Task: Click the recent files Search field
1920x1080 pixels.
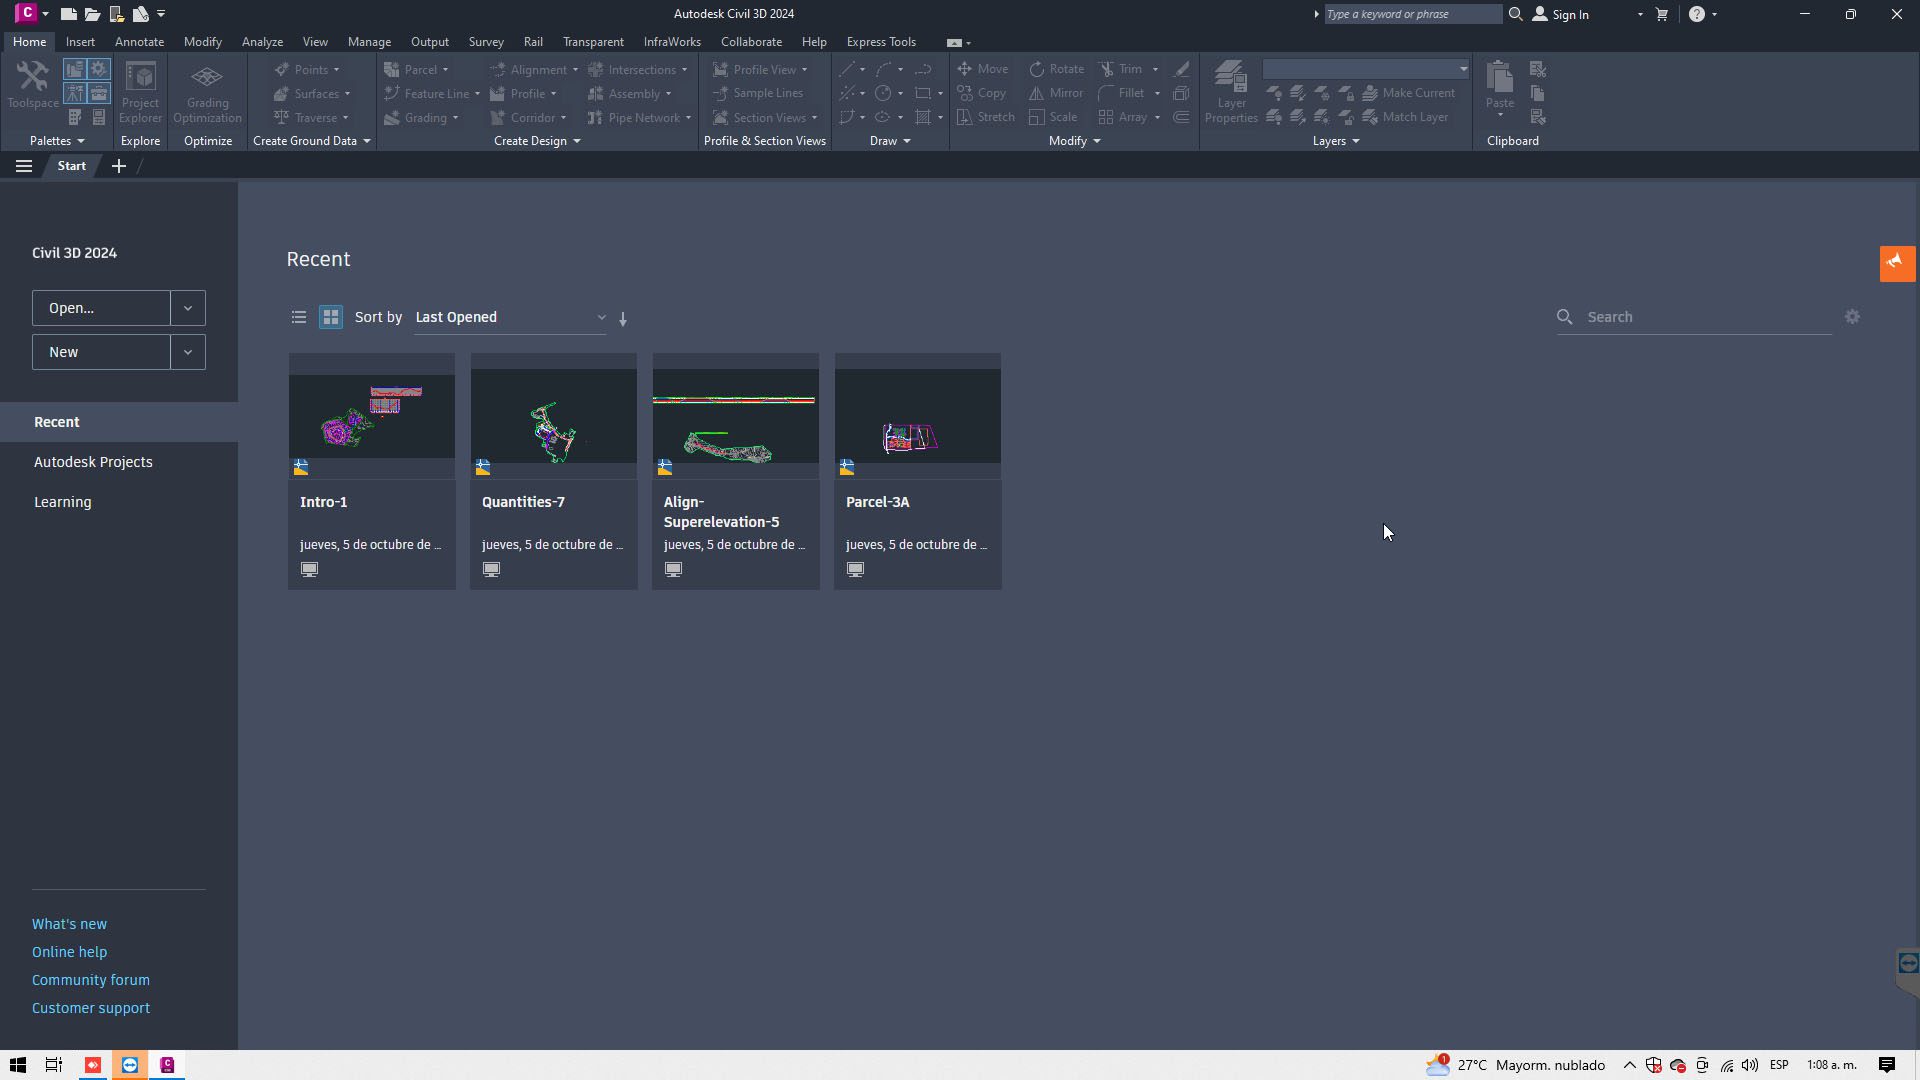Action: 1700,317
